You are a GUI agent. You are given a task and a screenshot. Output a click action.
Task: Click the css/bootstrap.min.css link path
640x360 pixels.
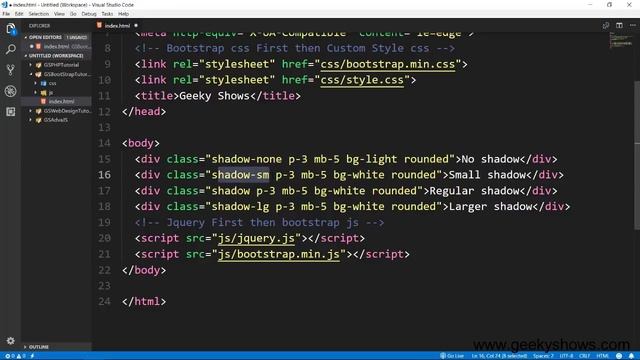[387, 64]
